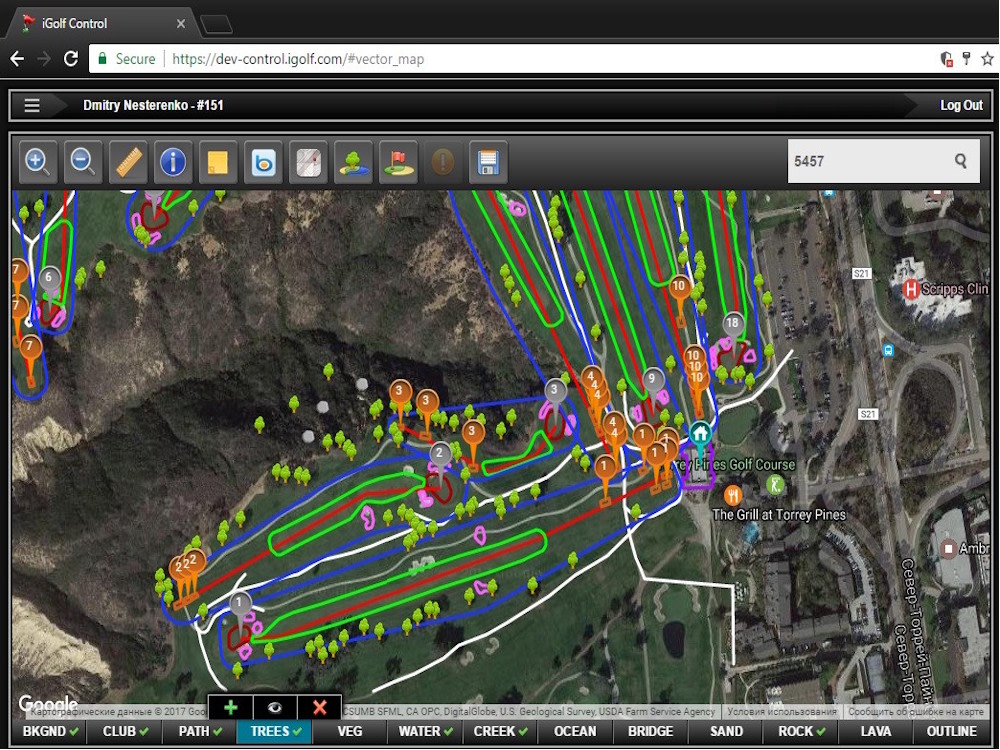The image size is (1000, 750).
Task: Select the ruler measurement tool
Action: [x=128, y=162]
